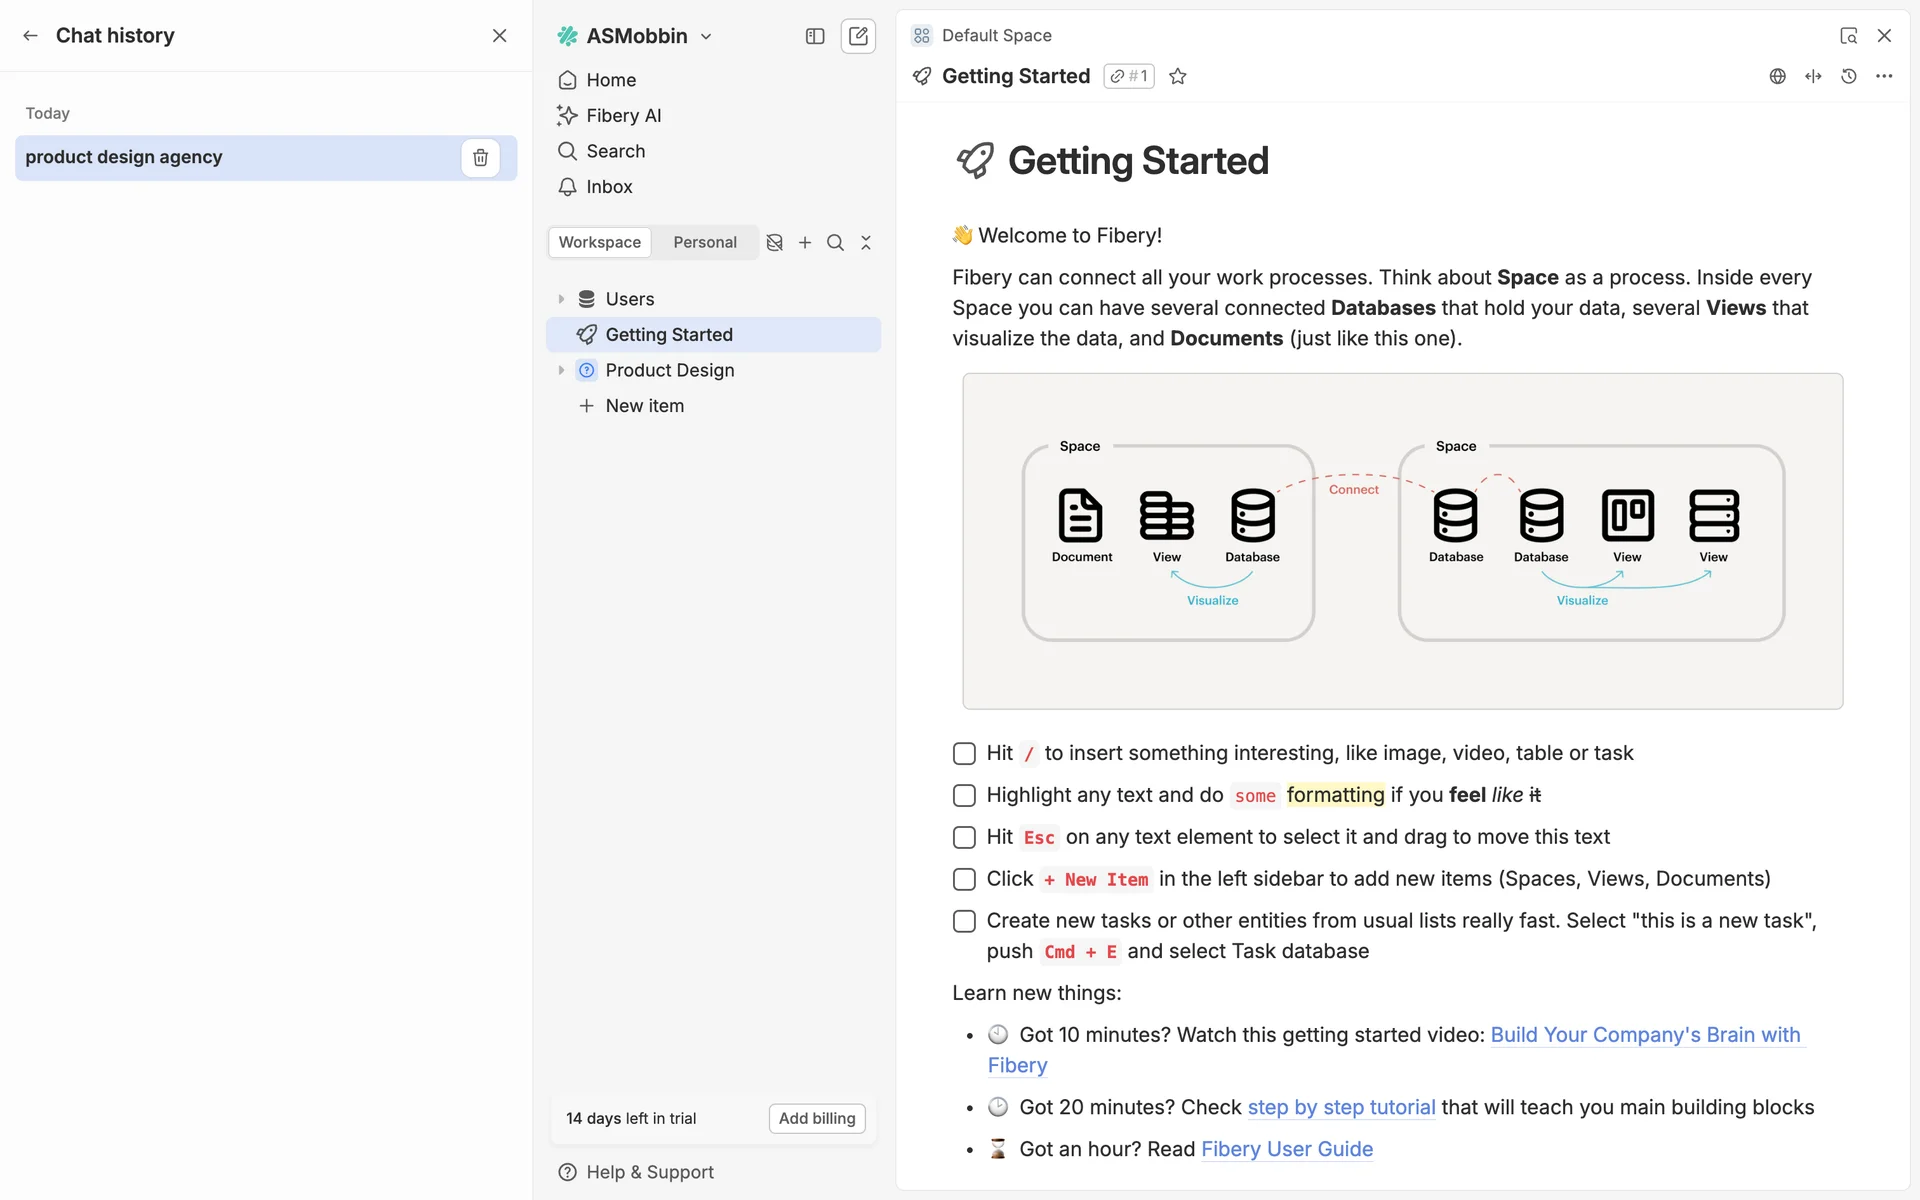Open the Fibery User Guide link
This screenshot has height=1200, width=1920.
point(1286,1149)
